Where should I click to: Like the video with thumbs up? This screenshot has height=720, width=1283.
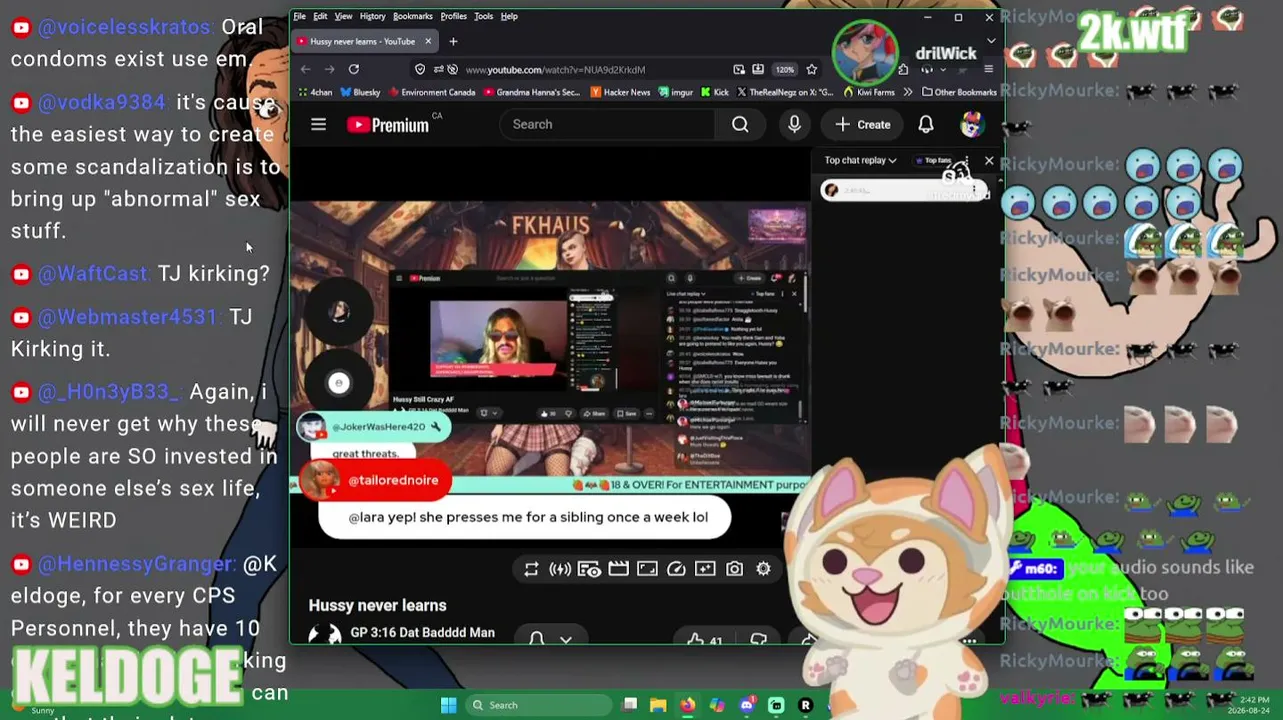click(x=704, y=639)
